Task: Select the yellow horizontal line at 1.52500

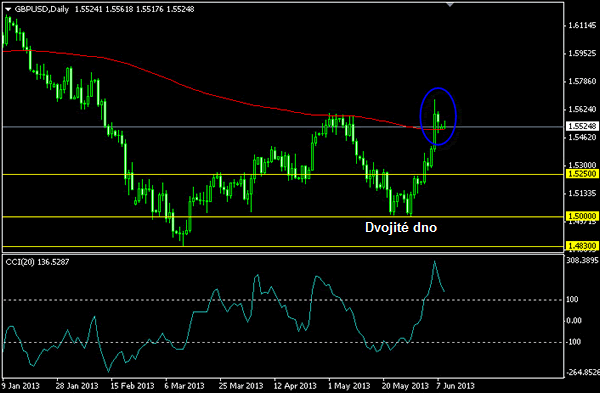Action: coord(283,174)
